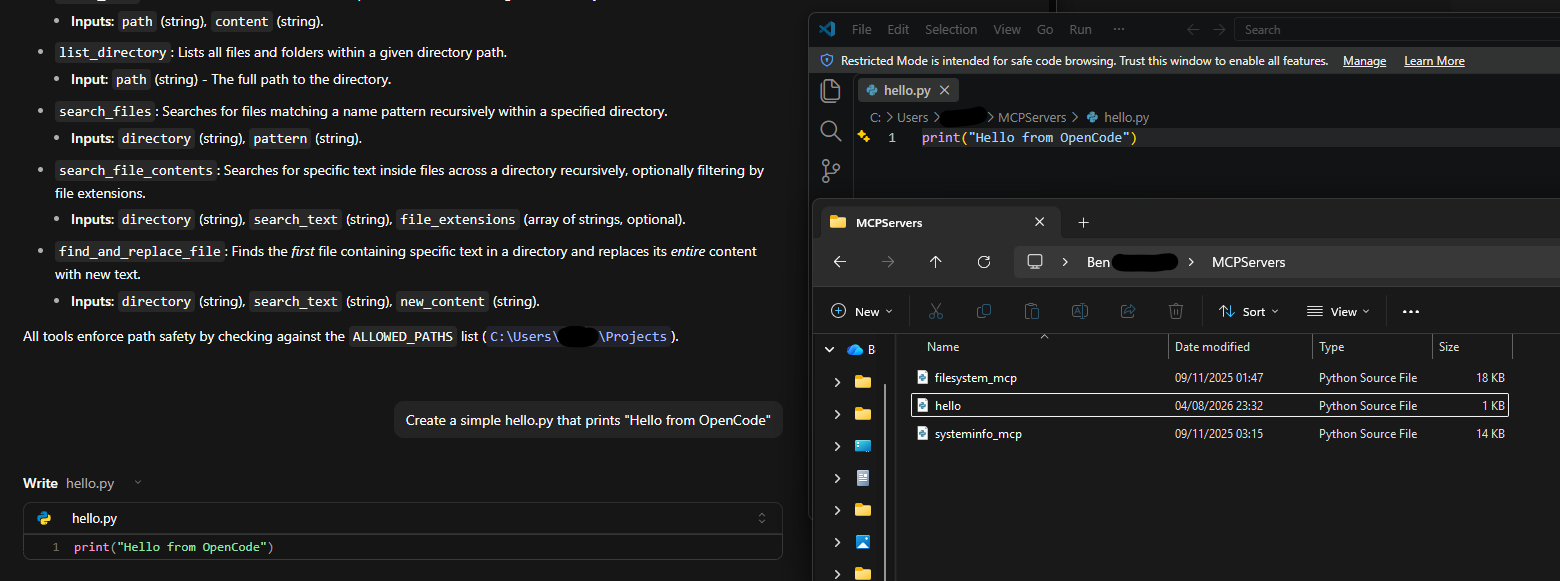Screen dimensions: 1560x581
Task: Open the VS Code Selection menu
Action: (x=951, y=29)
